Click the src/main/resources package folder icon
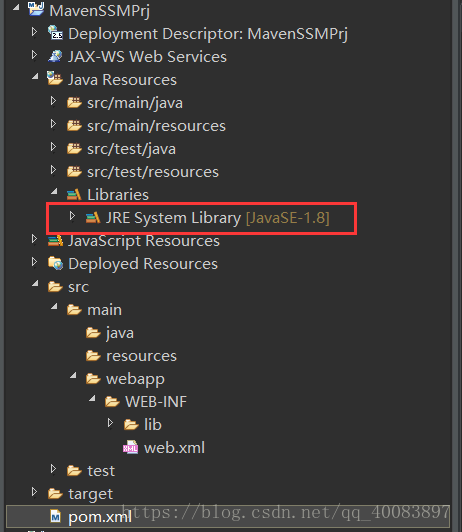Image resolution: width=462 pixels, height=532 pixels. (74, 125)
